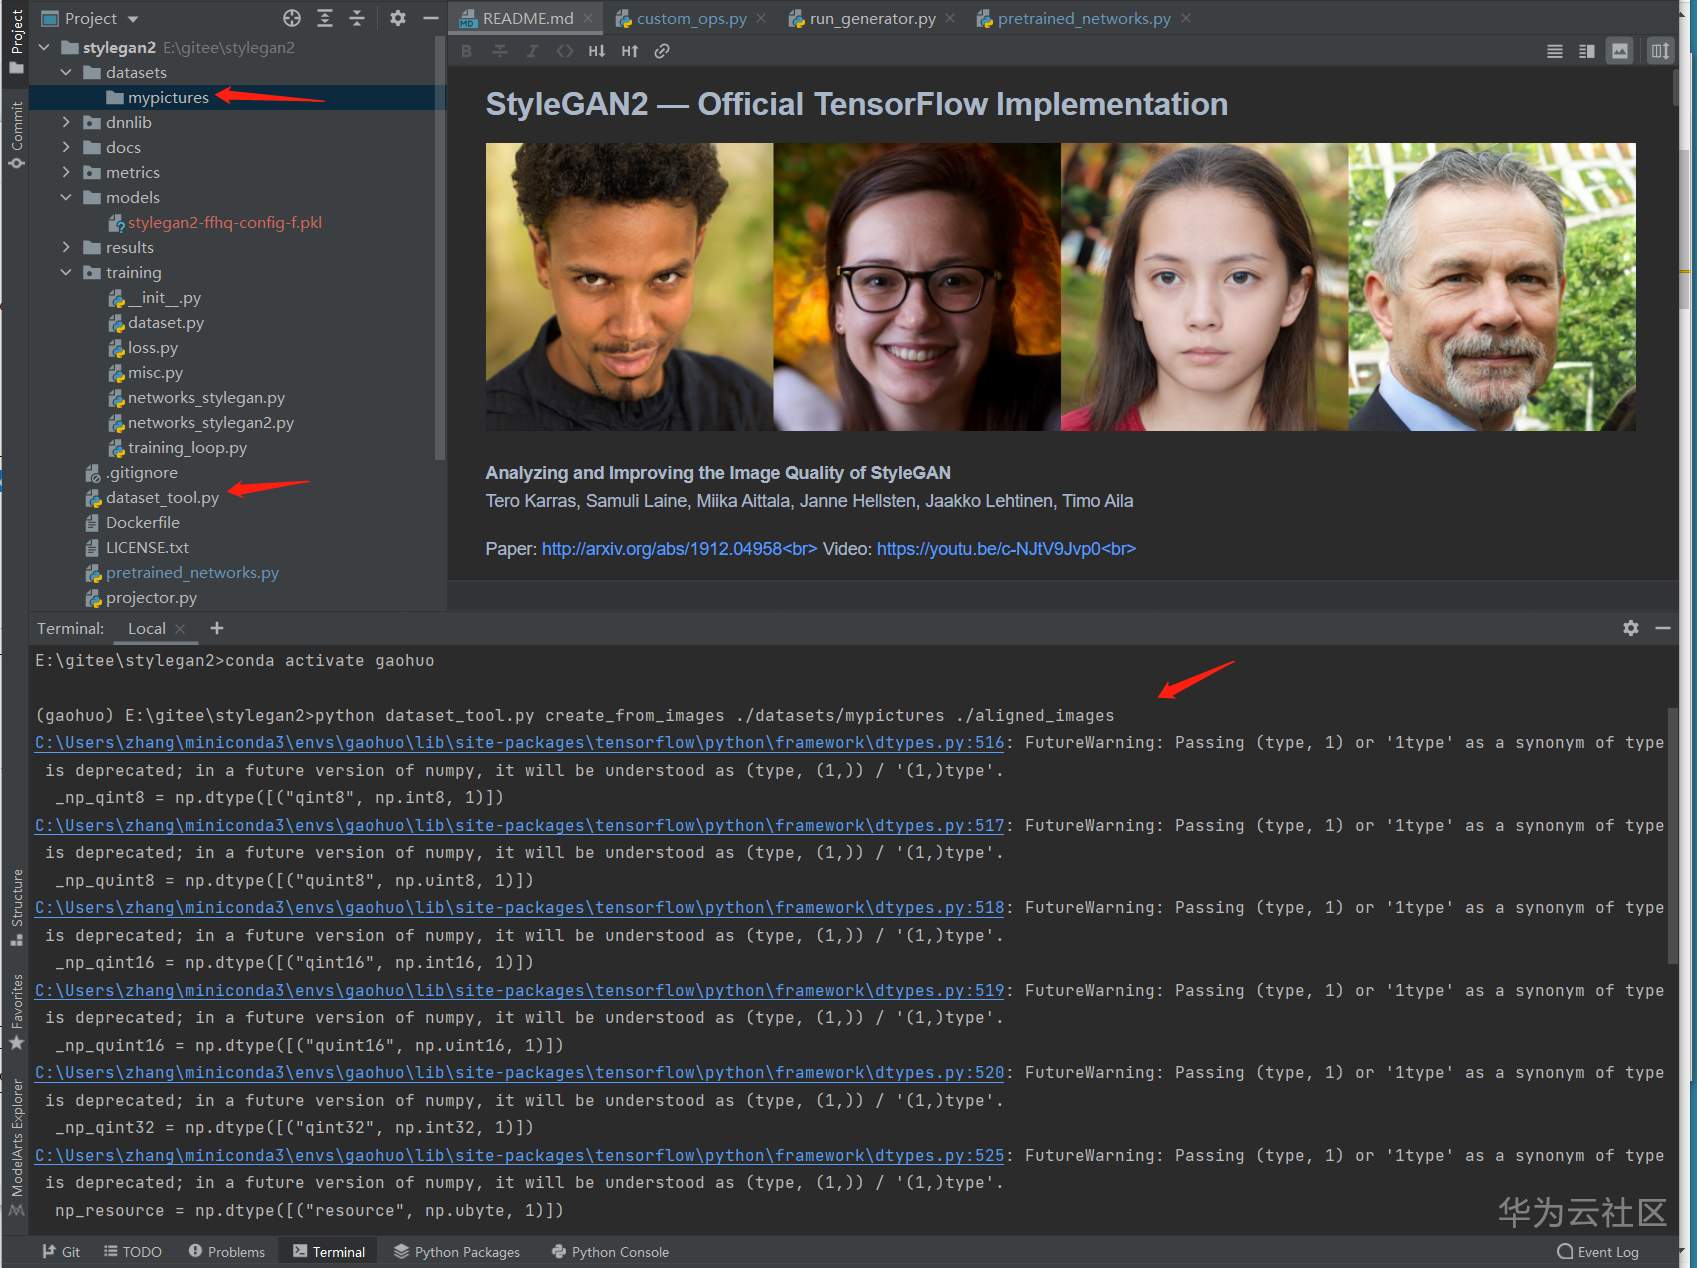
Task: Collapse the stylegan2 root folder
Action: [44, 47]
